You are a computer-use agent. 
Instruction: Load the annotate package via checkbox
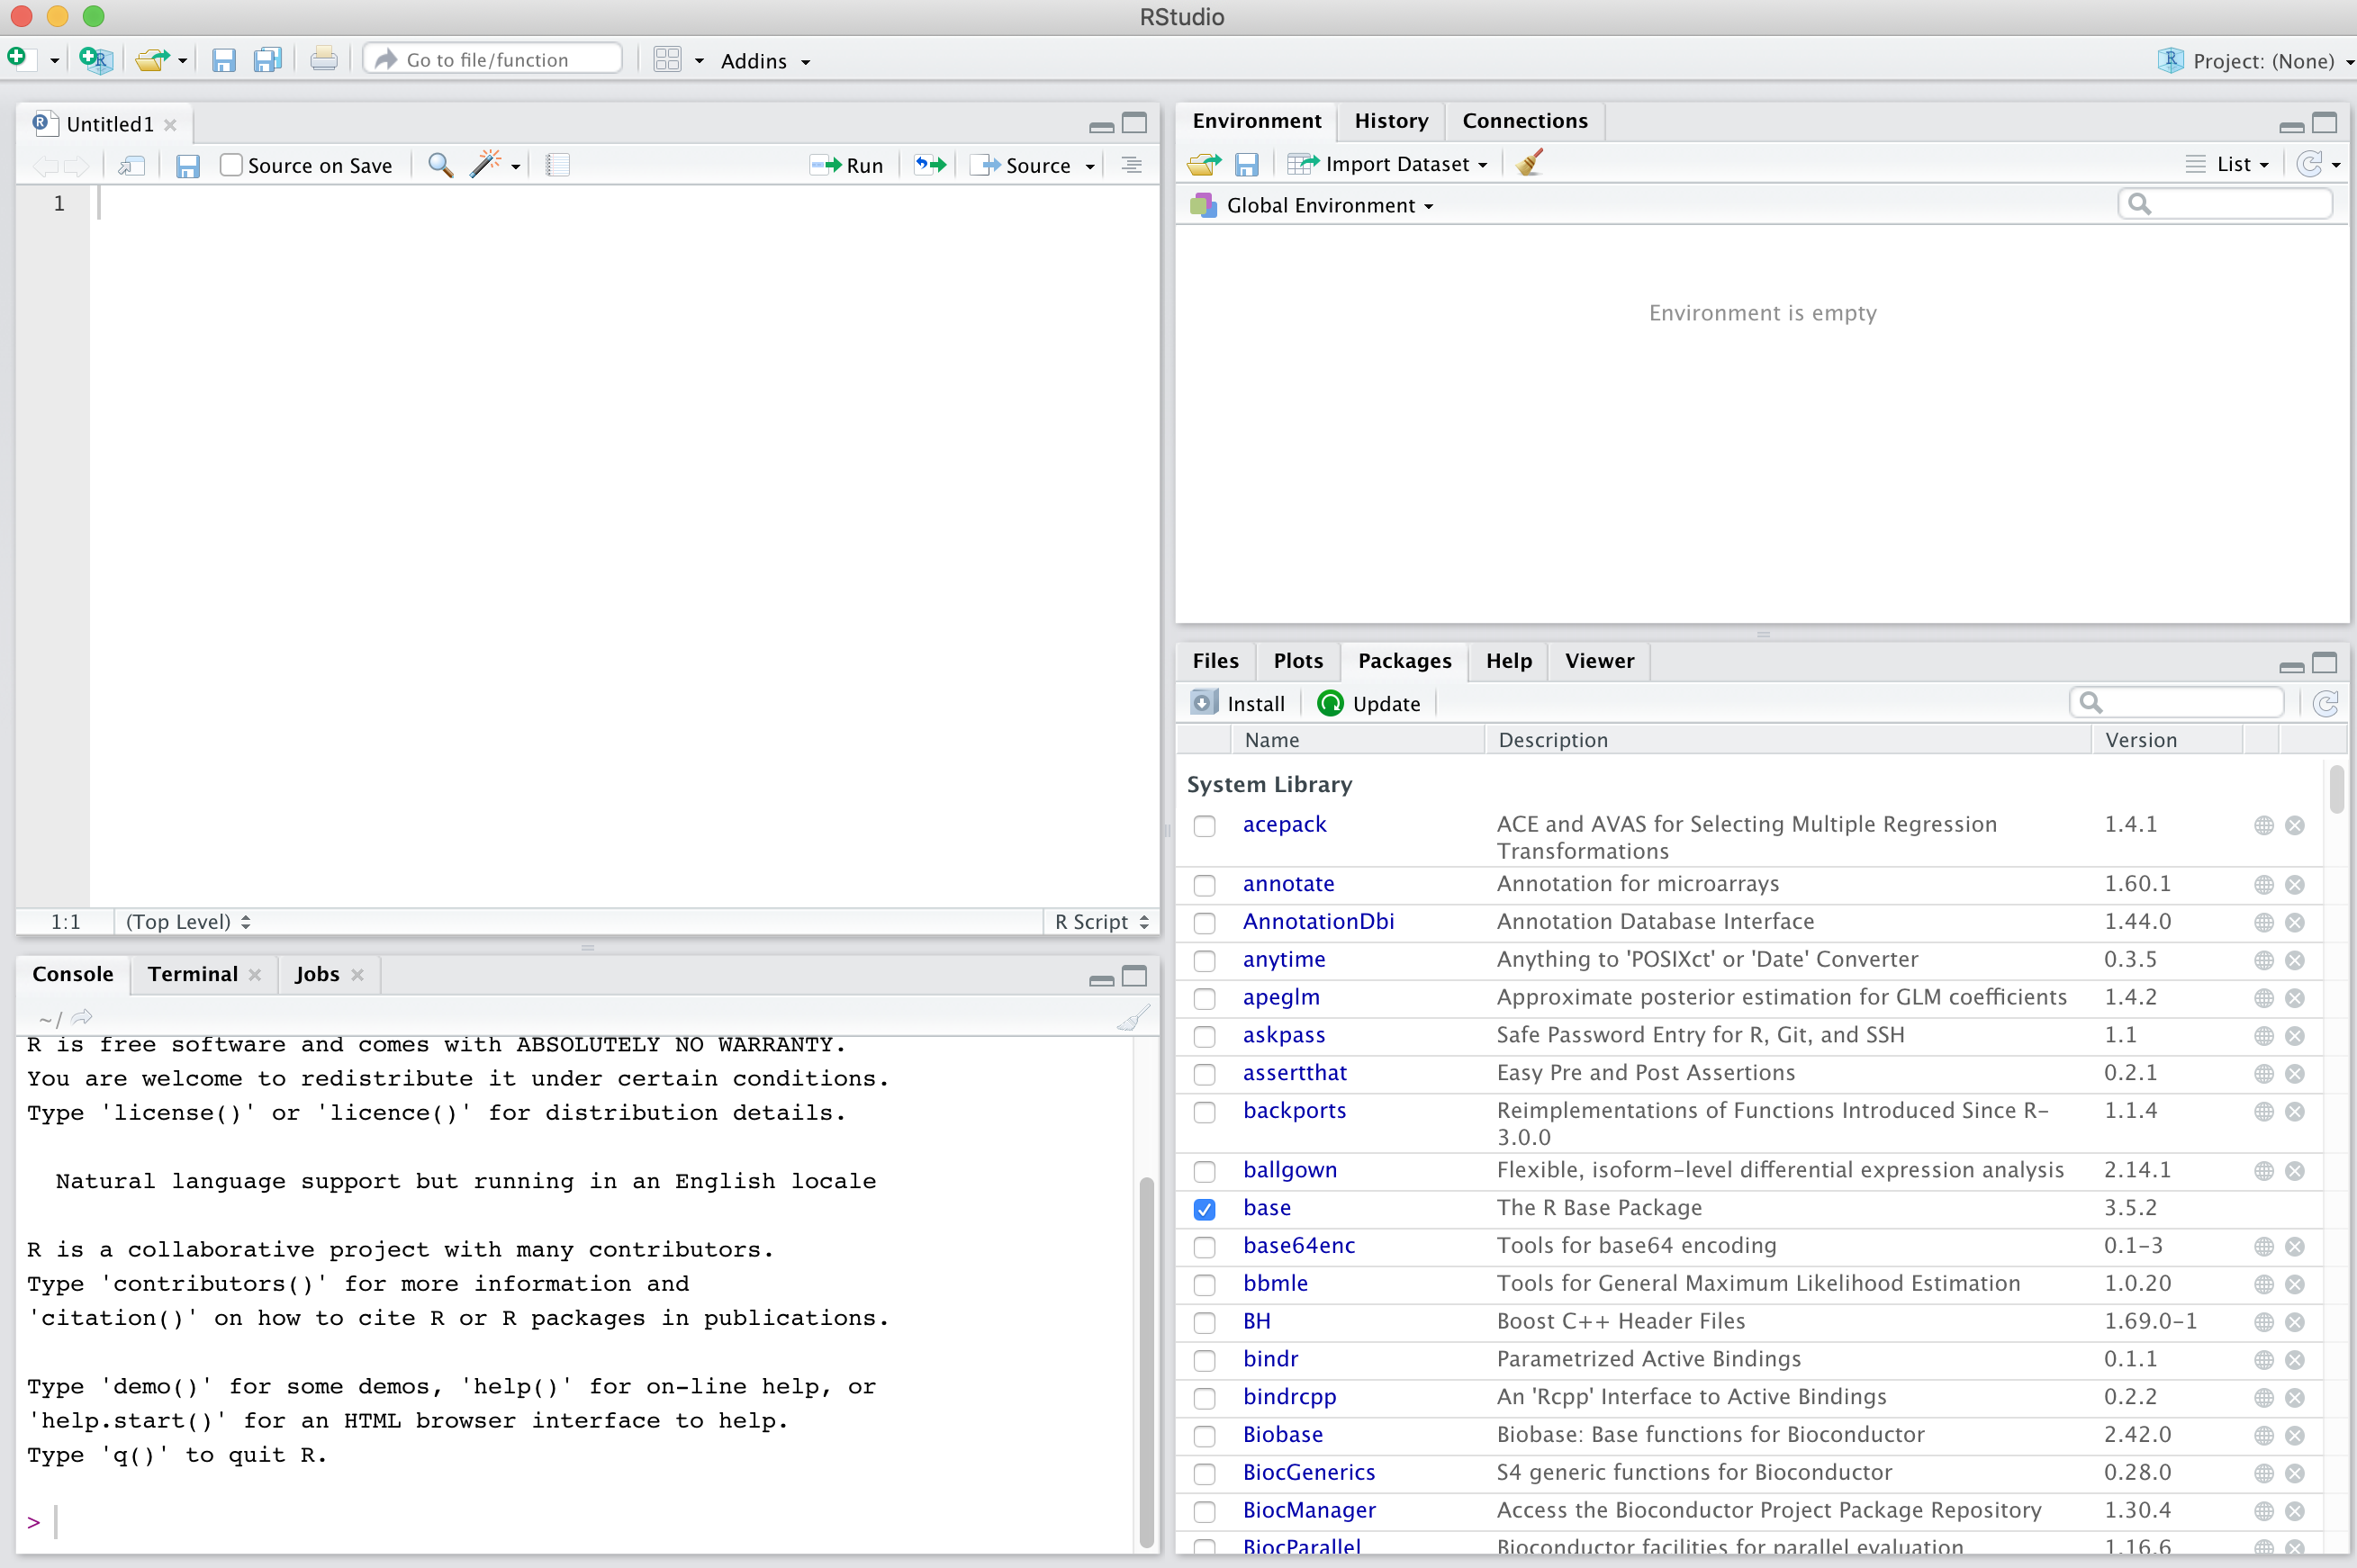[x=1204, y=885]
